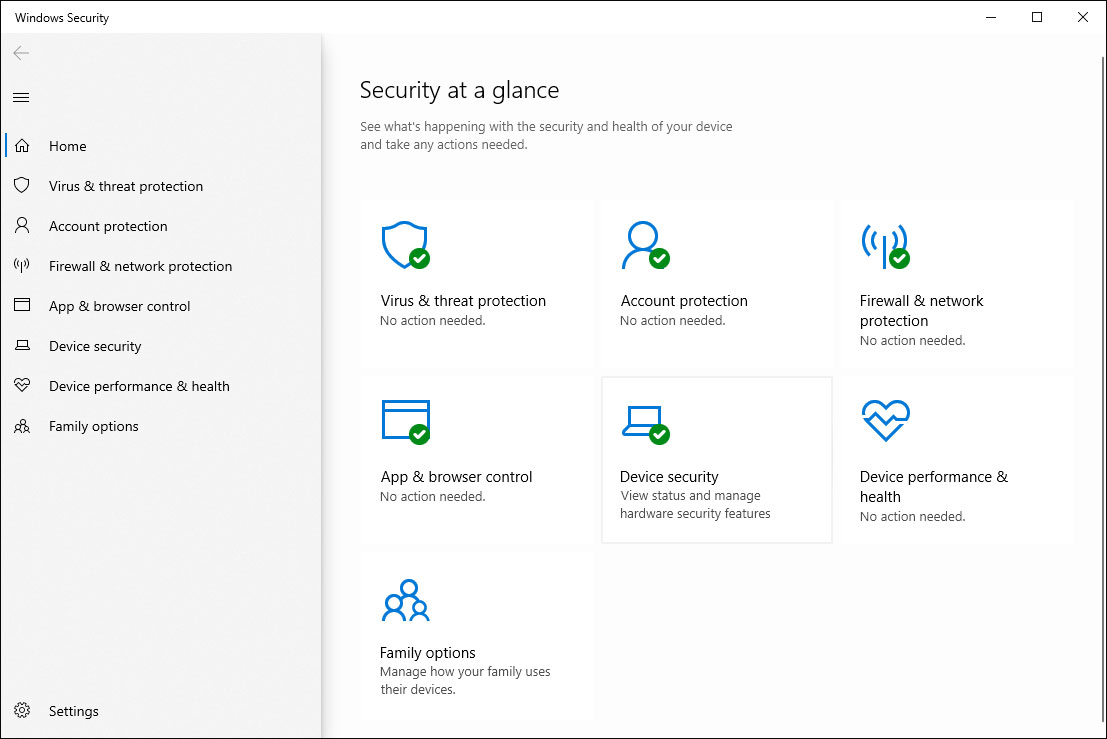
Task: Open Firewall & network protection sidebar item
Action: pyautogui.click(x=140, y=266)
